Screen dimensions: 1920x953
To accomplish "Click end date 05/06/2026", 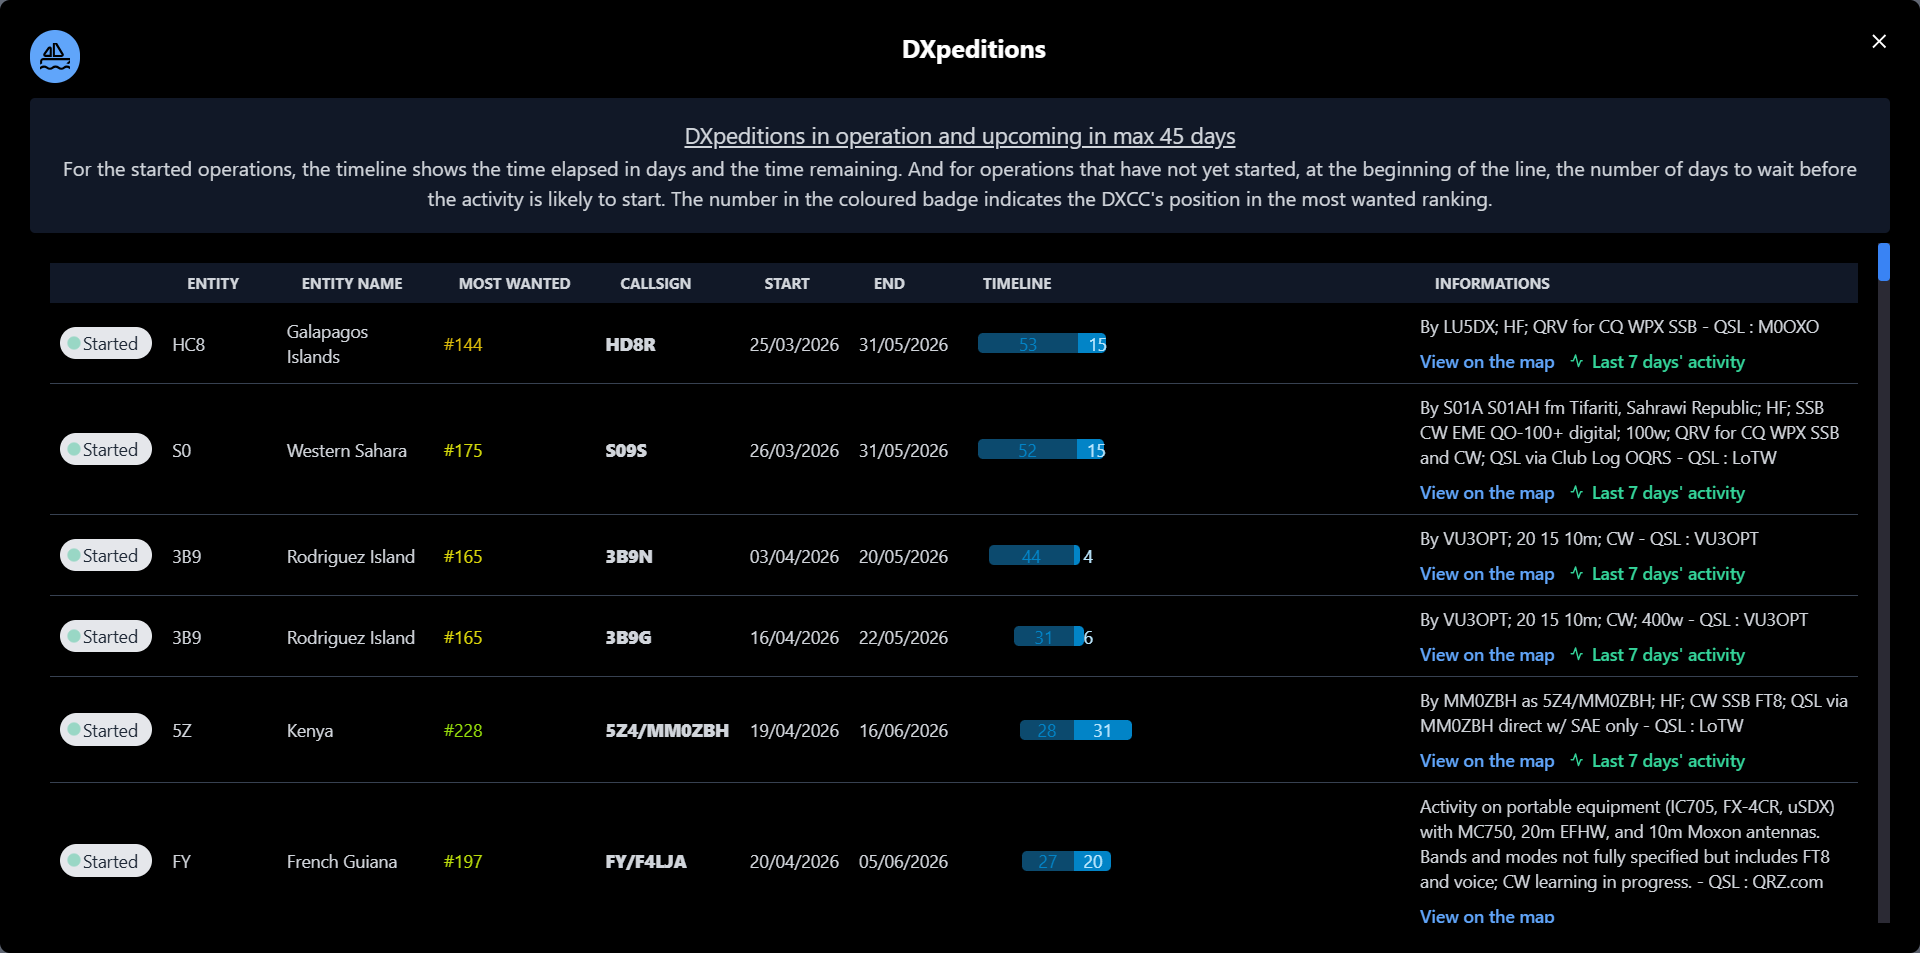I will 903,861.
